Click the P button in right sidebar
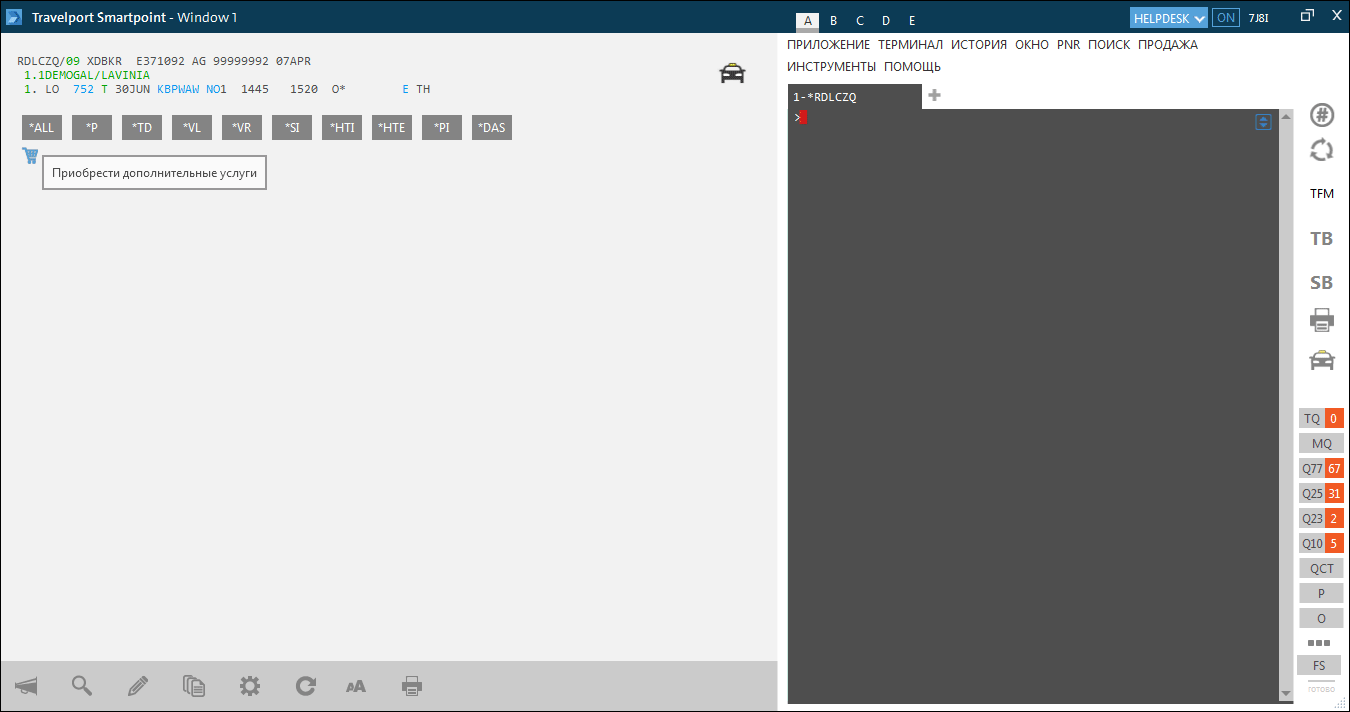1350x712 pixels. [x=1321, y=594]
